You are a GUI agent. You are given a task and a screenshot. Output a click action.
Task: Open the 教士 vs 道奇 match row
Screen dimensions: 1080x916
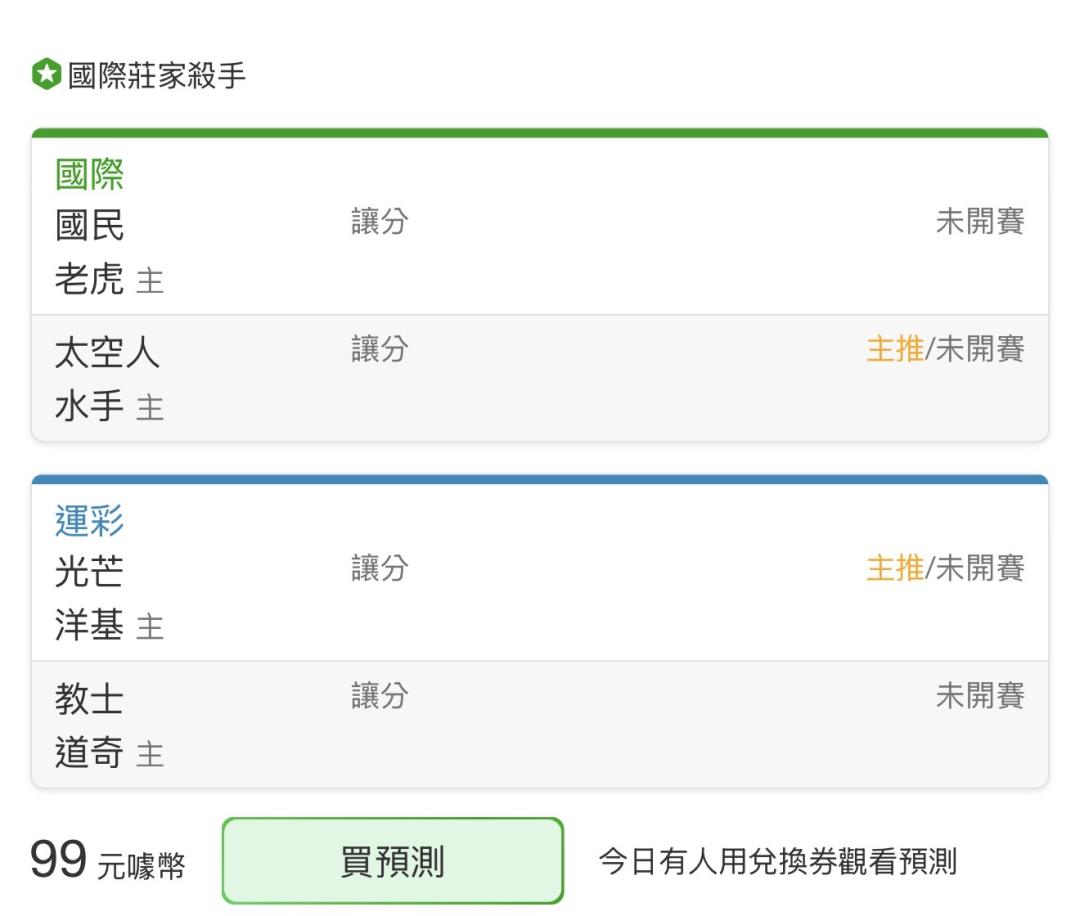tap(540, 725)
